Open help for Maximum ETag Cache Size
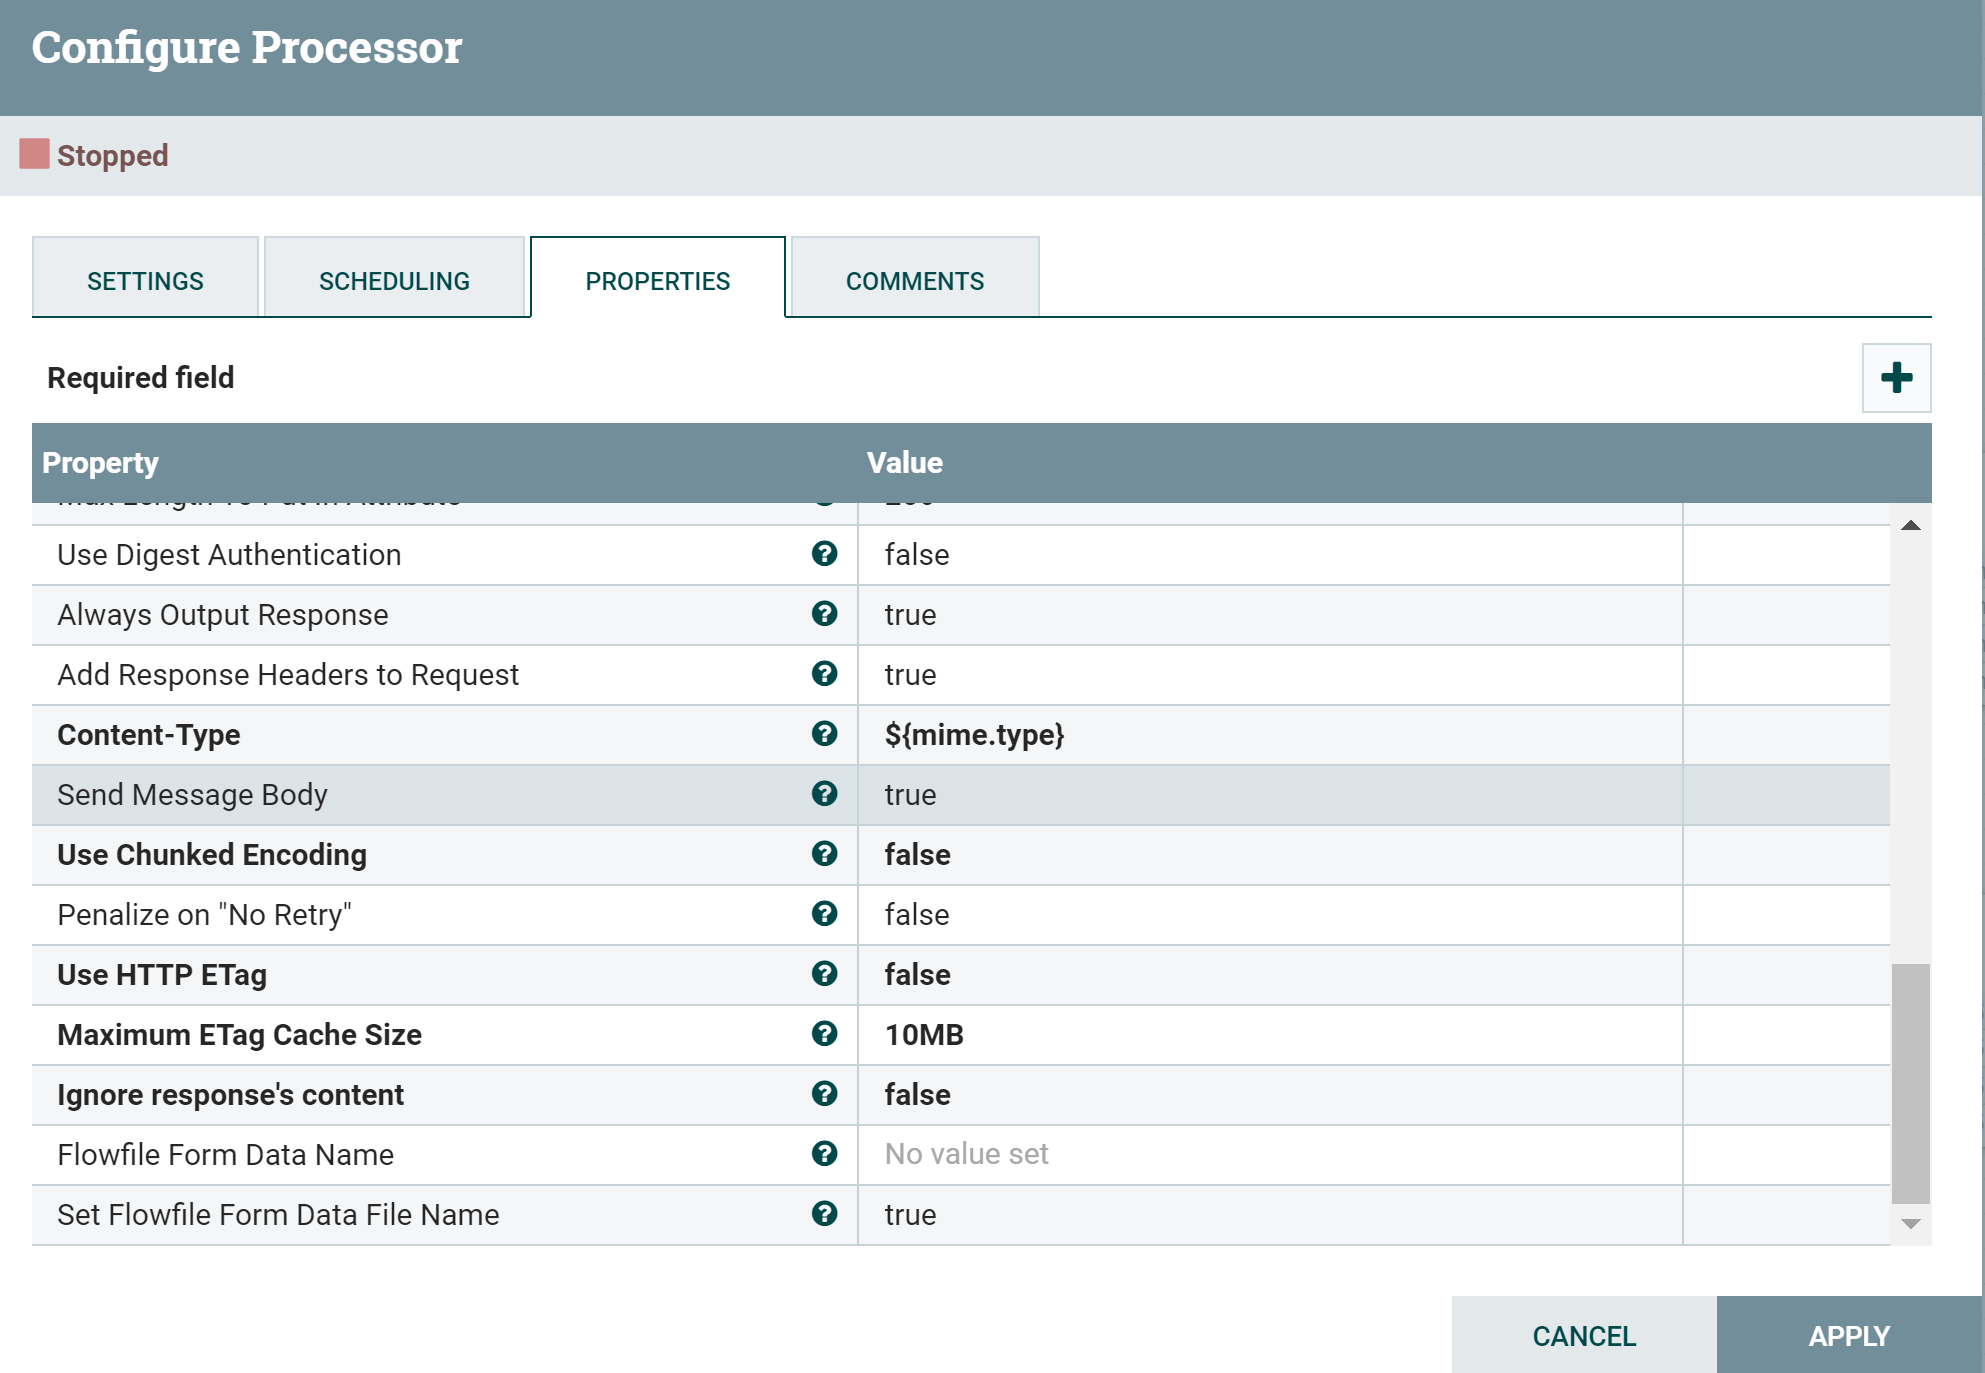This screenshot has width=1985, height=1373. [x=823, y=1035]
